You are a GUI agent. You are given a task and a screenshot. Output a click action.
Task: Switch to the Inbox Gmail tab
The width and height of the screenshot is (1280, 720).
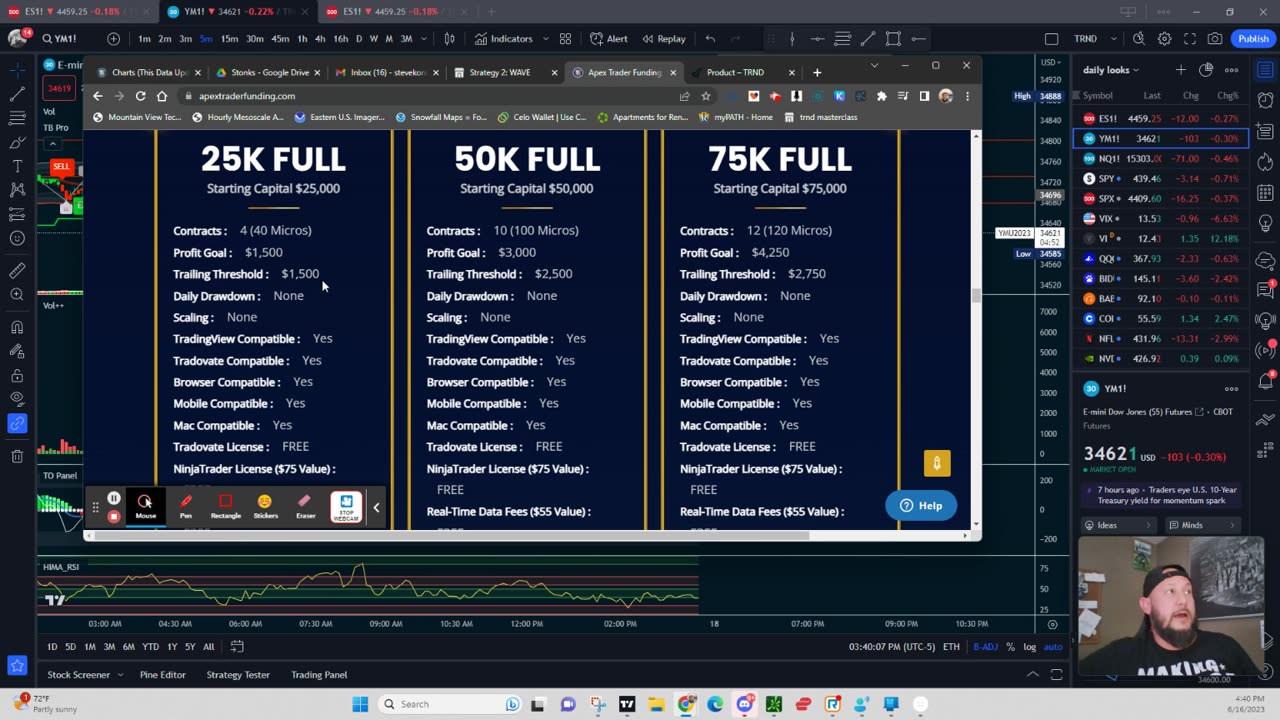pos(385,72)
